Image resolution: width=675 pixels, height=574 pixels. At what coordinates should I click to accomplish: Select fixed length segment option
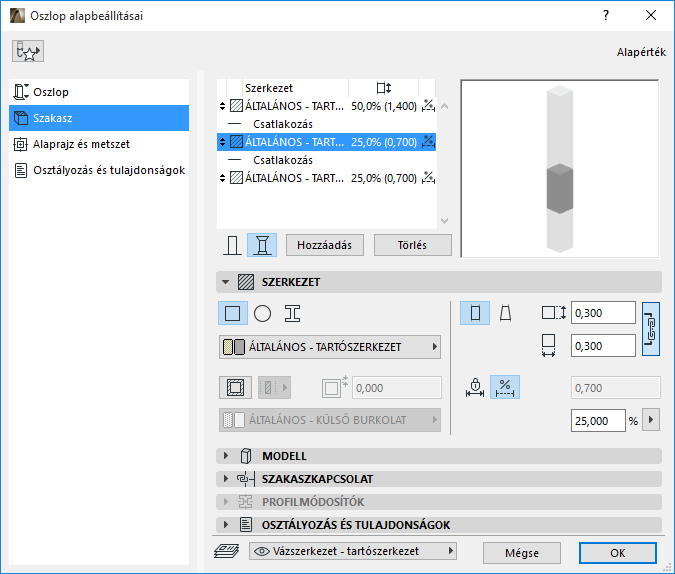click(x=475, y=387)
